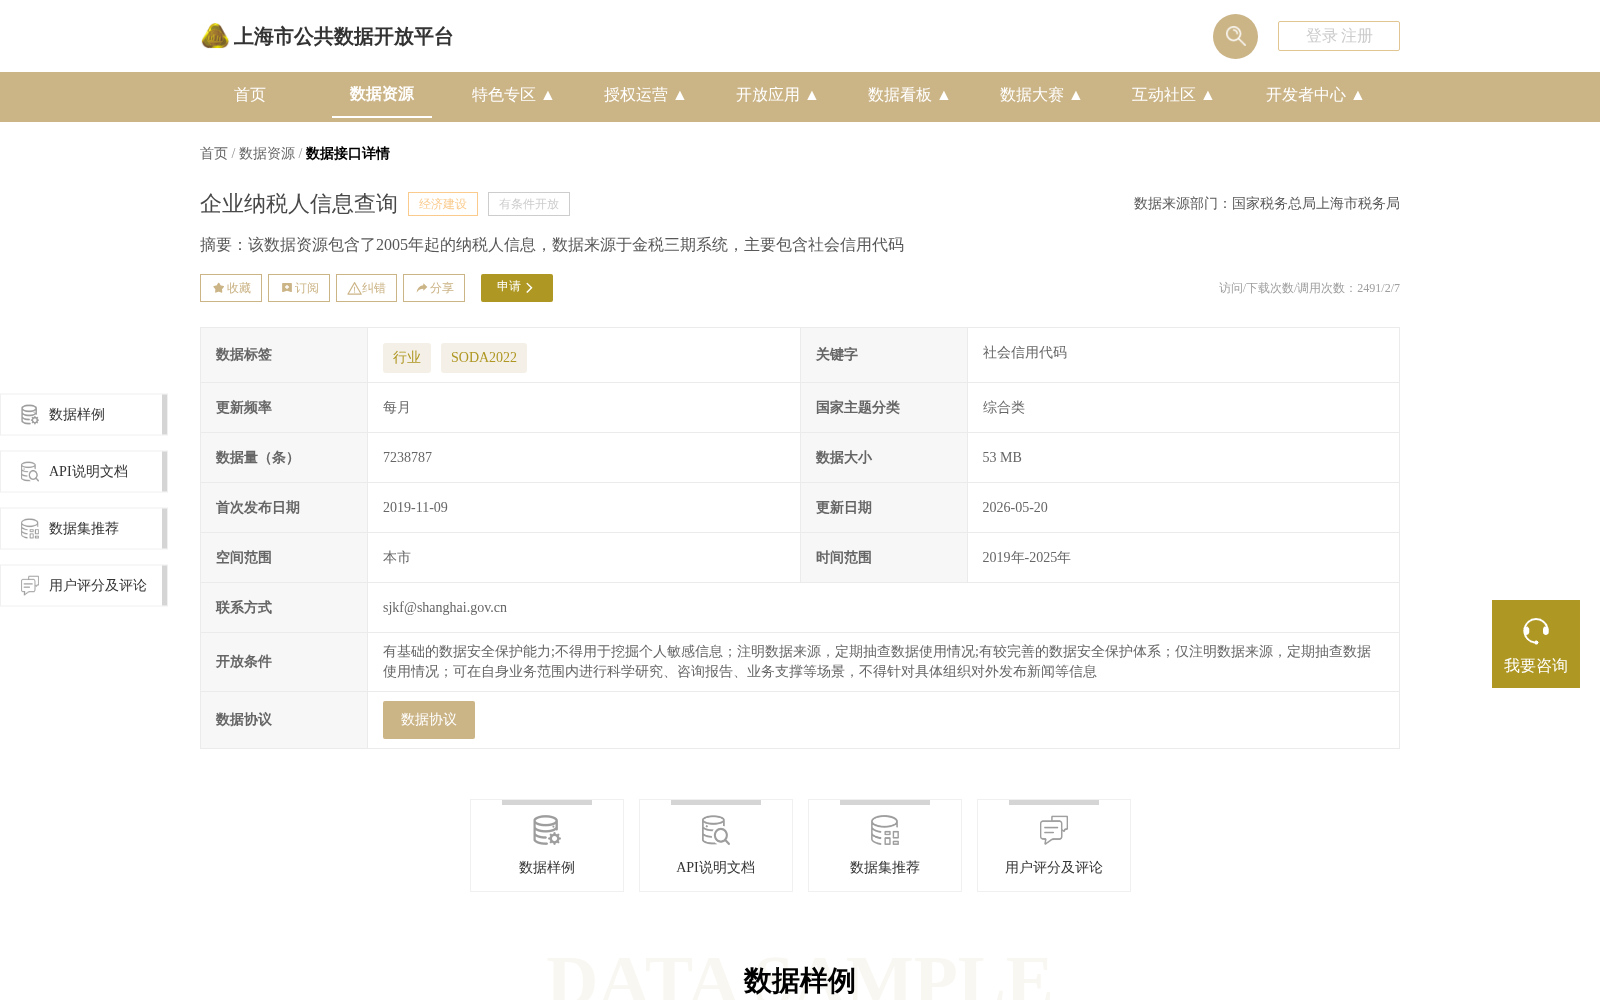Click the platform logo icon
The image size is (1600, 1000).
point(215,36)
